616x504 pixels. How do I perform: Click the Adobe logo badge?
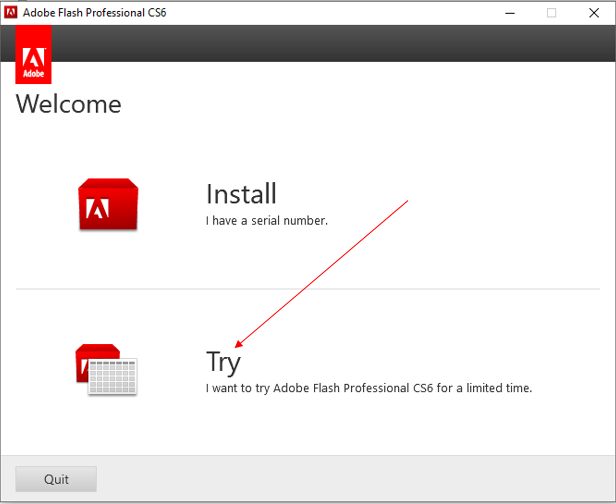[33, 55]
